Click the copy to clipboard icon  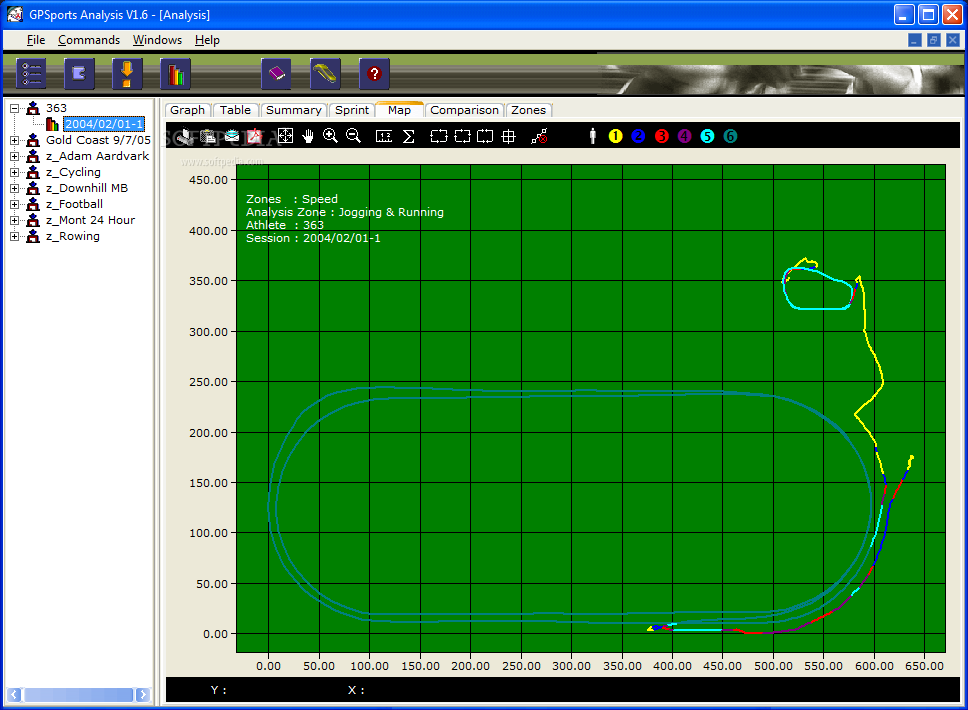[209, 136]
